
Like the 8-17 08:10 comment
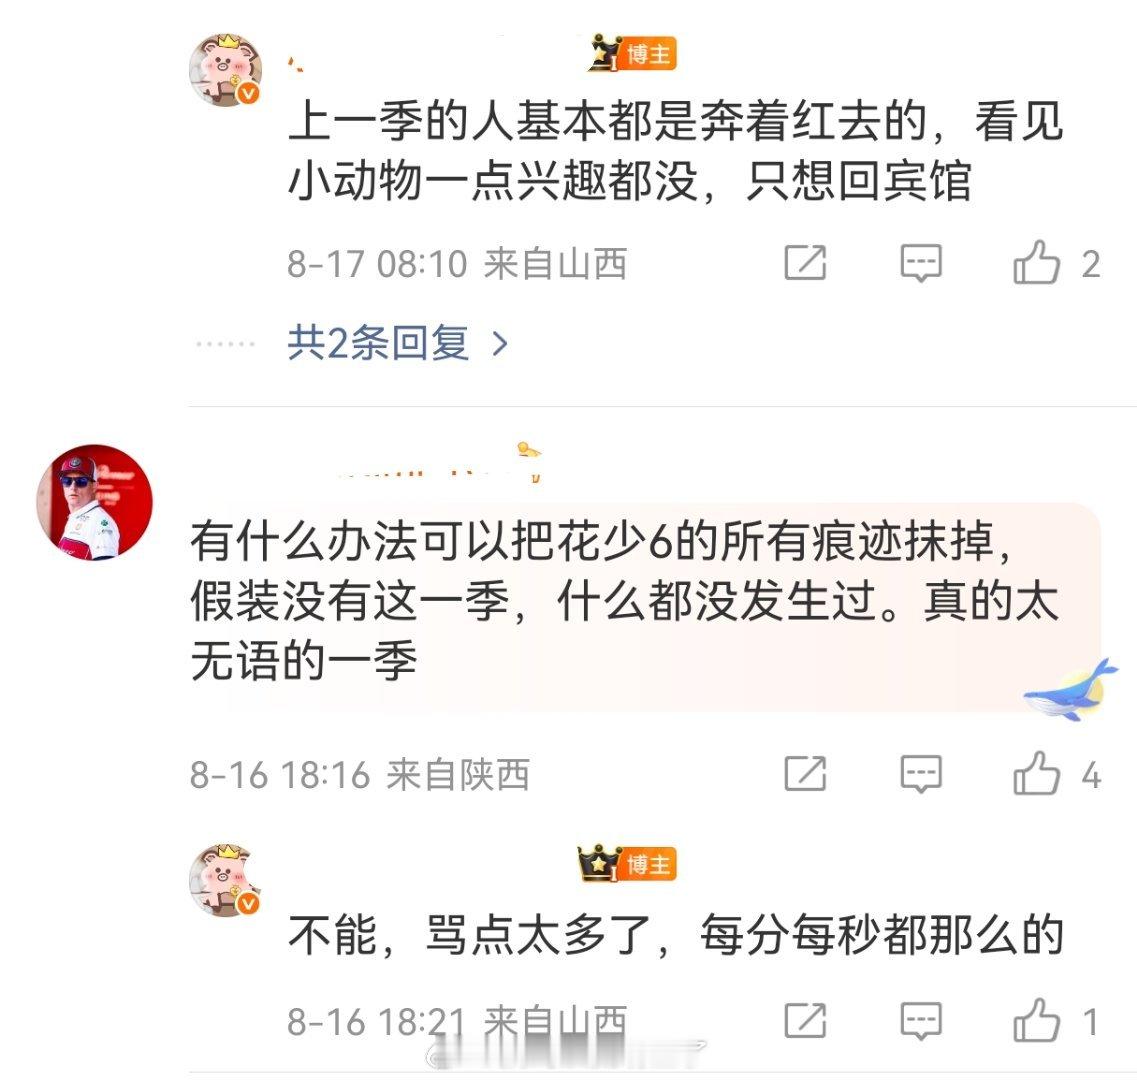1037,262
